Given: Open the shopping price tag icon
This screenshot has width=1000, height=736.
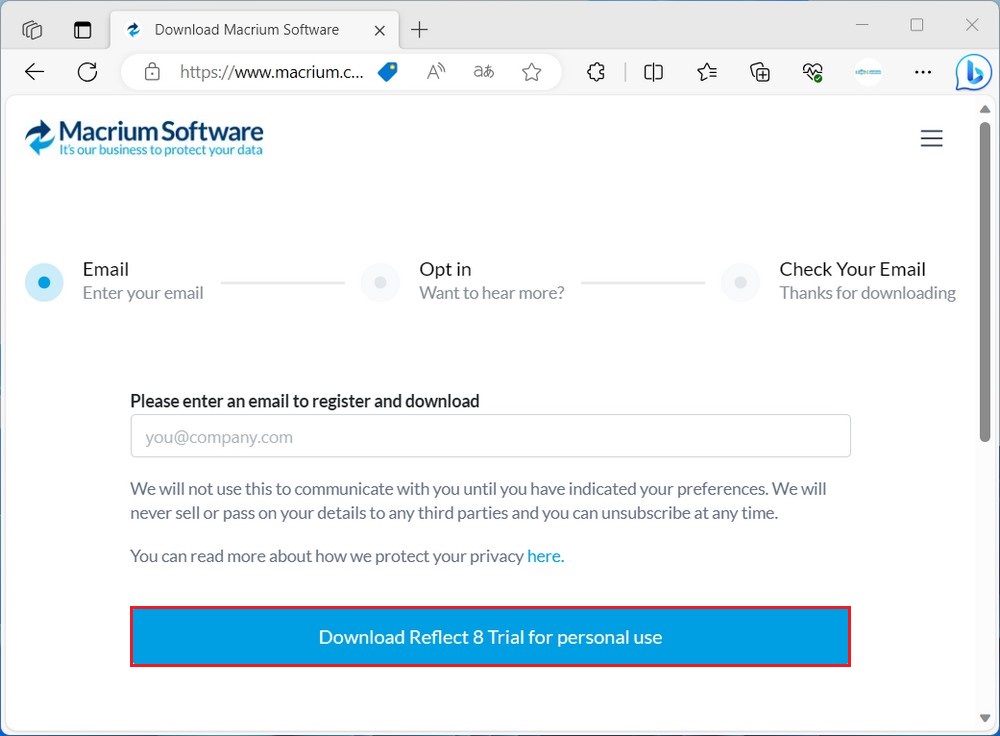Looking at the screenshot, I should point(388,72).
